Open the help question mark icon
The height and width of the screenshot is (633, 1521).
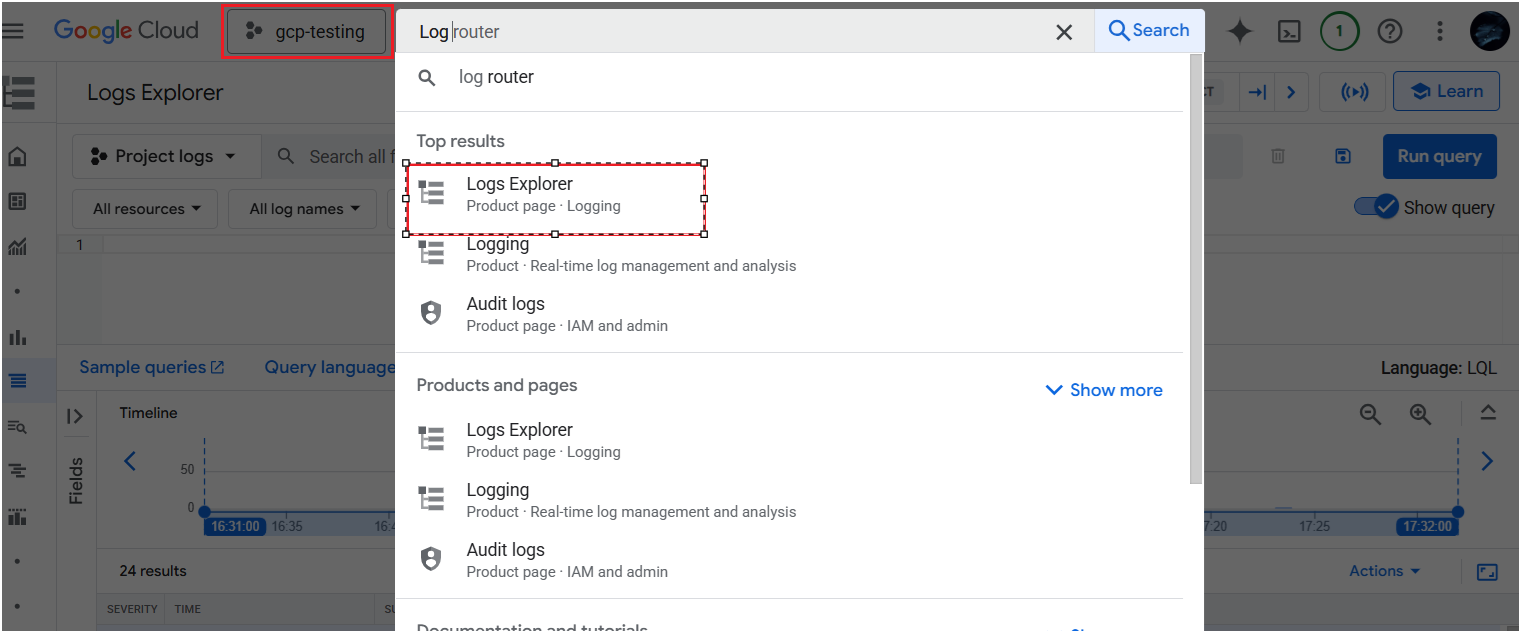click(x=1390, y=31)
